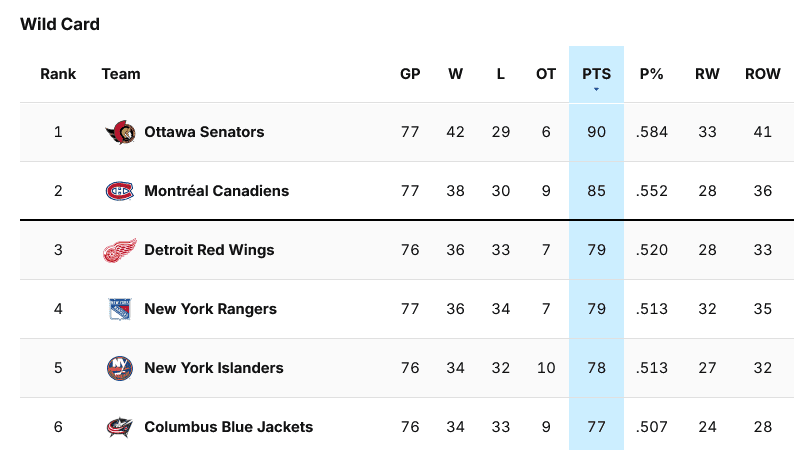794x450 pixels.
Task: Sort table by P% column header
Action: (651, 74)
